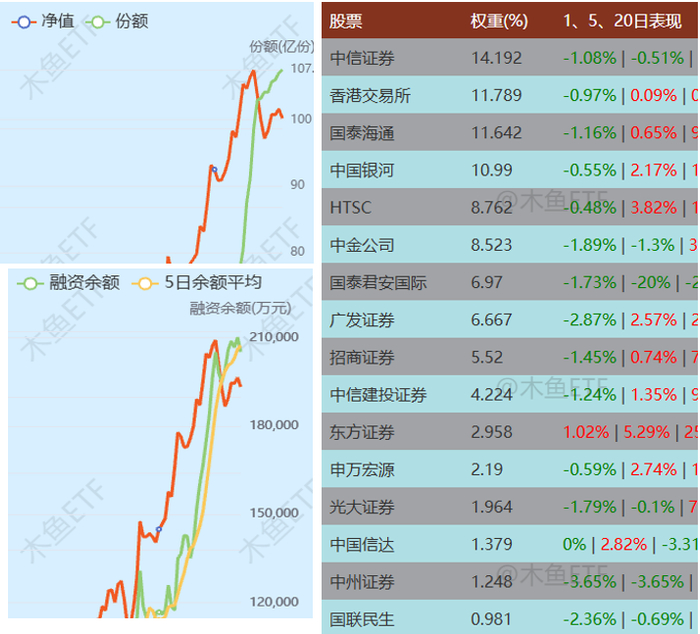Select the HTSC stock name
The image size is (700, 634).
pyautogui.click(x=350, y=208)
